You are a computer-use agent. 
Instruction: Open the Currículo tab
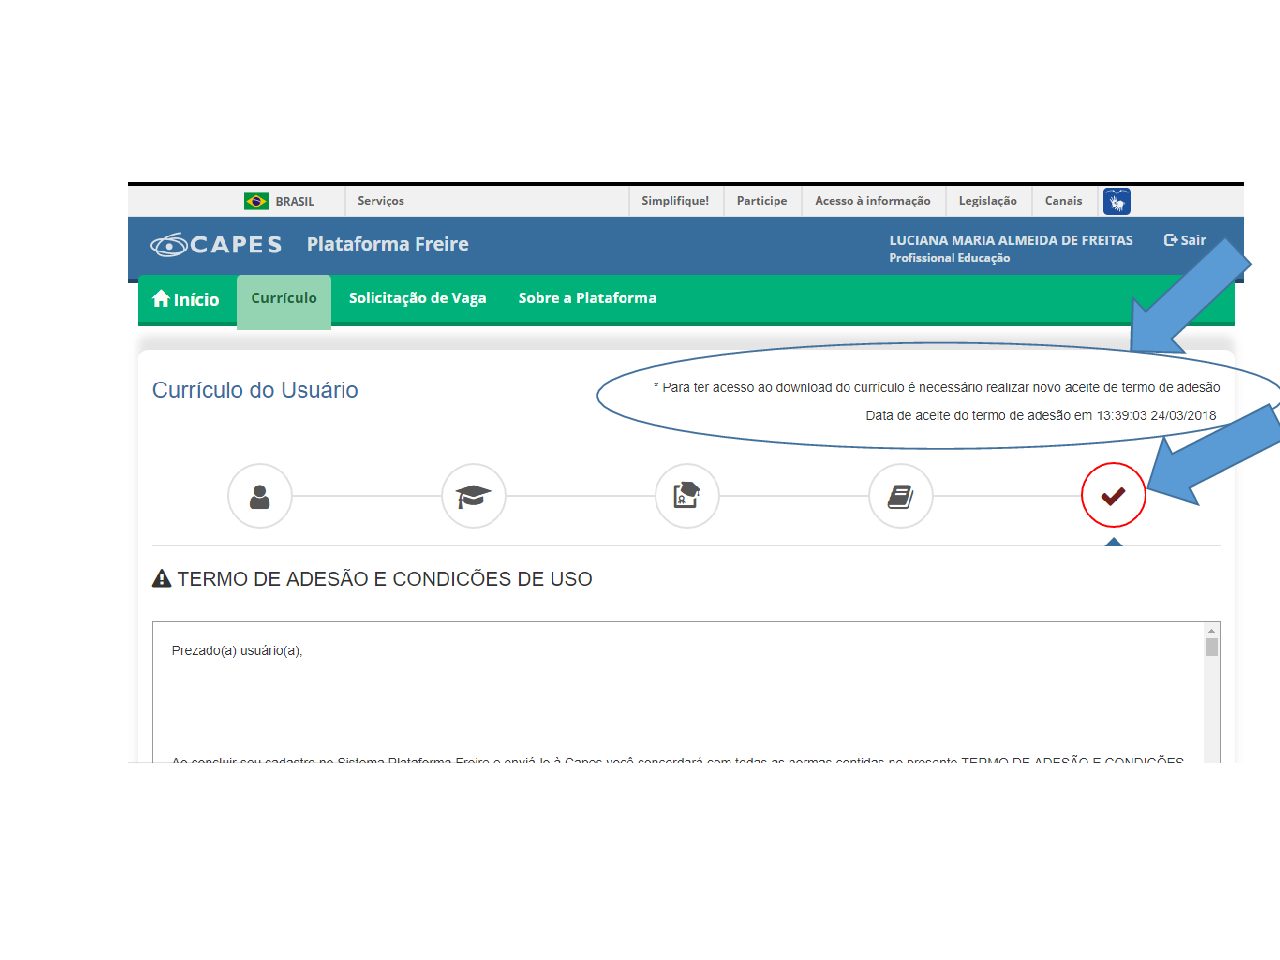pyautogui.click(x=284, y=298)
